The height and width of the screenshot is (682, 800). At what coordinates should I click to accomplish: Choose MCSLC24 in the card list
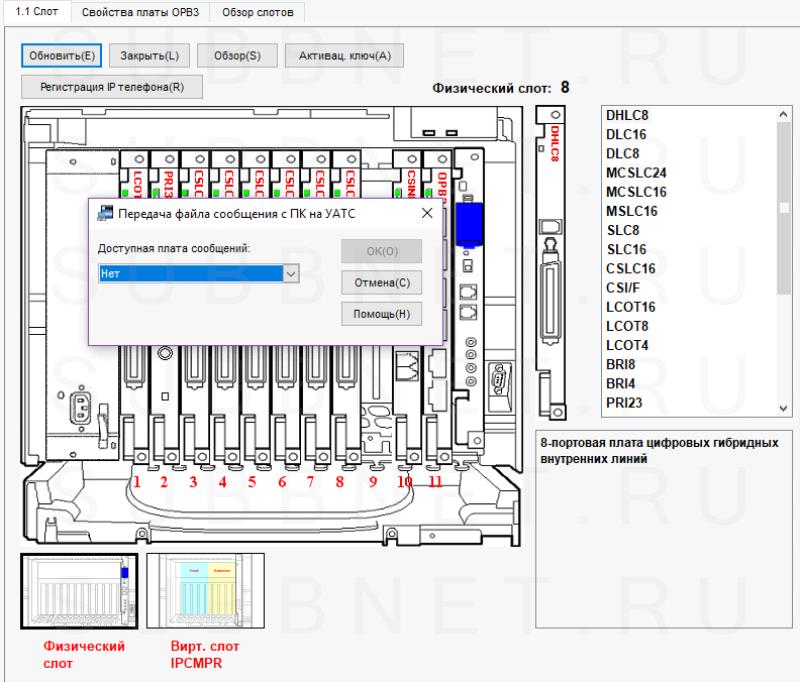tap(636, 173)
